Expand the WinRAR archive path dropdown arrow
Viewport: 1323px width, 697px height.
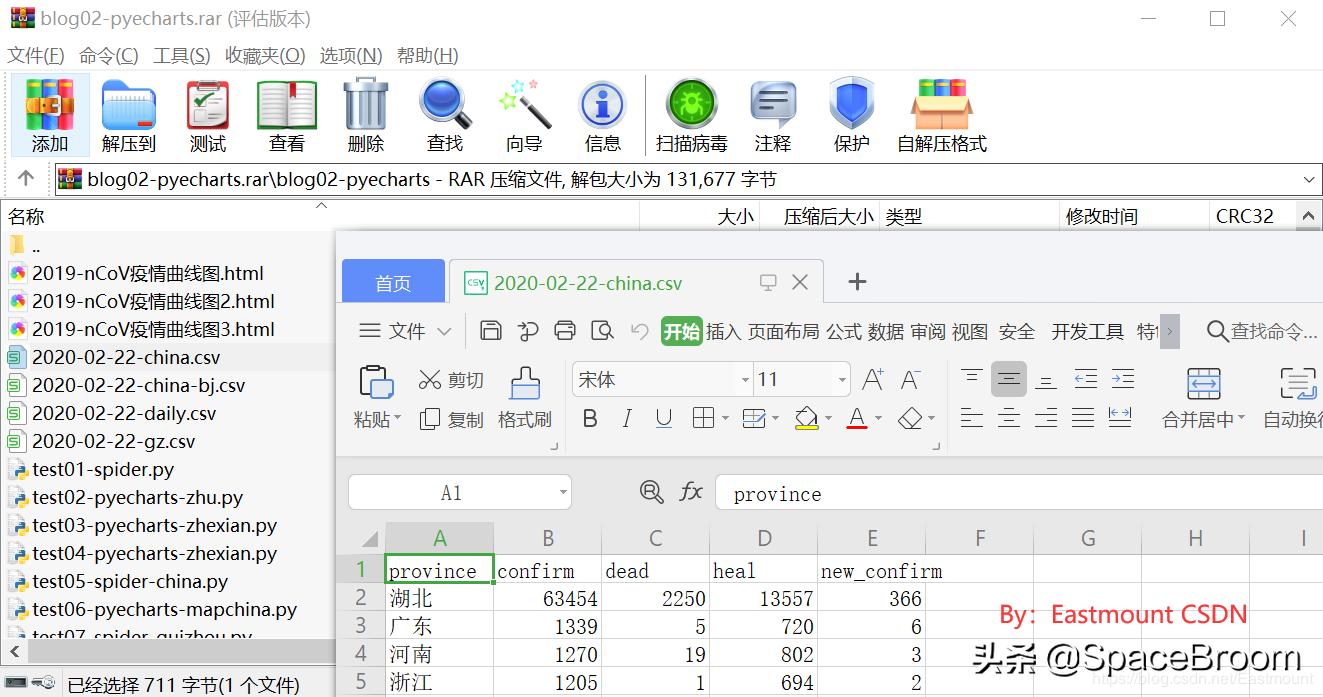(1311, 179)
